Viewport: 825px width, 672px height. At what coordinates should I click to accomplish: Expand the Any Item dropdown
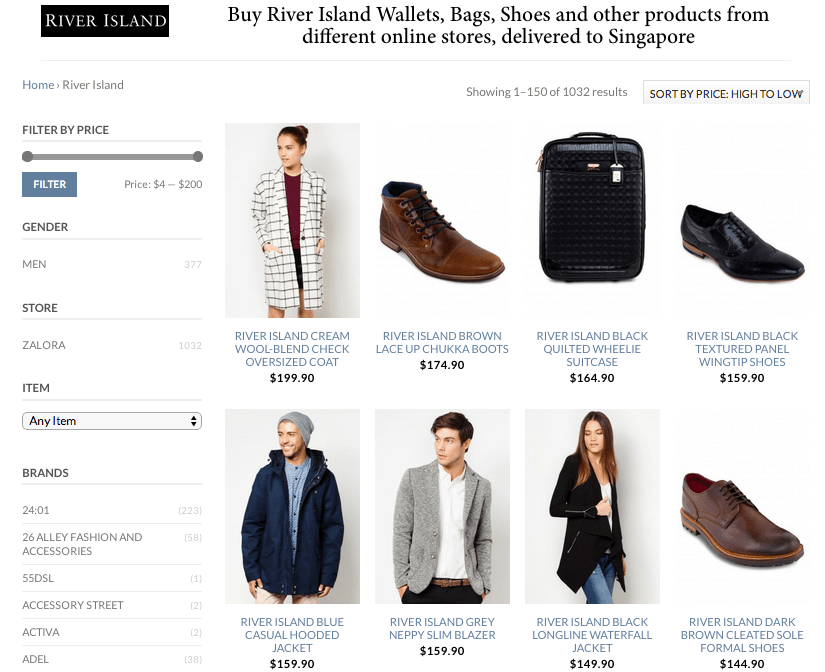click(112, 421)
